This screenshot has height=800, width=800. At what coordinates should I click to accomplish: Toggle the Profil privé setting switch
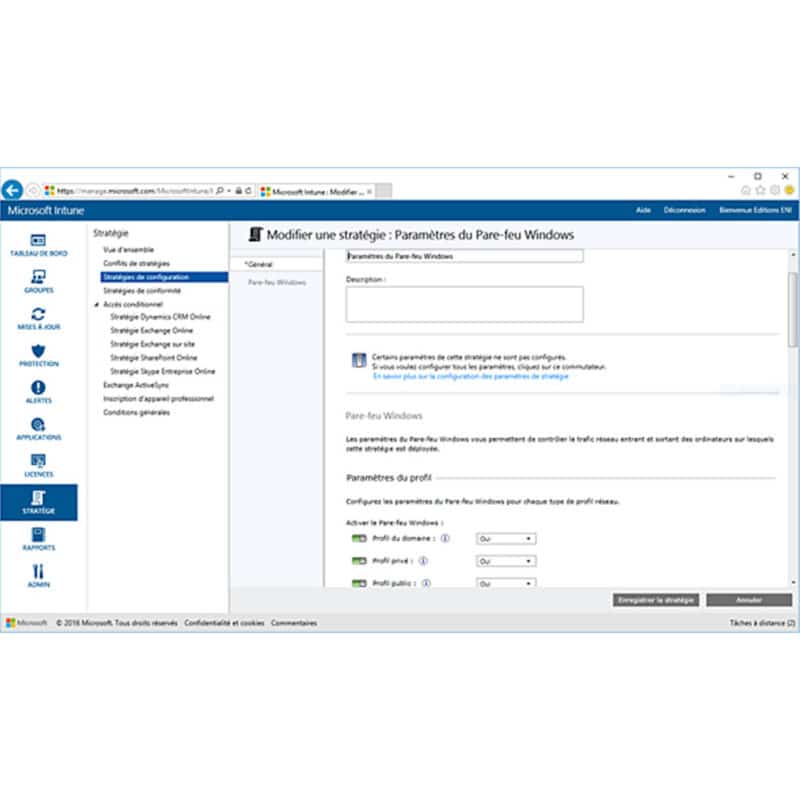[x=359, y=561]
